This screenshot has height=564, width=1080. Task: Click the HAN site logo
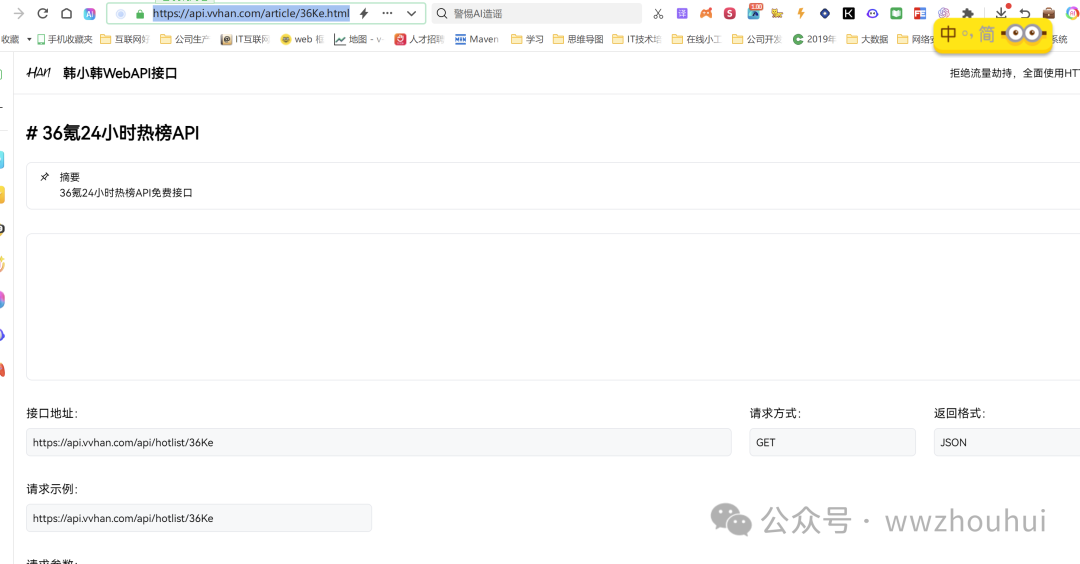coord(39,73)
